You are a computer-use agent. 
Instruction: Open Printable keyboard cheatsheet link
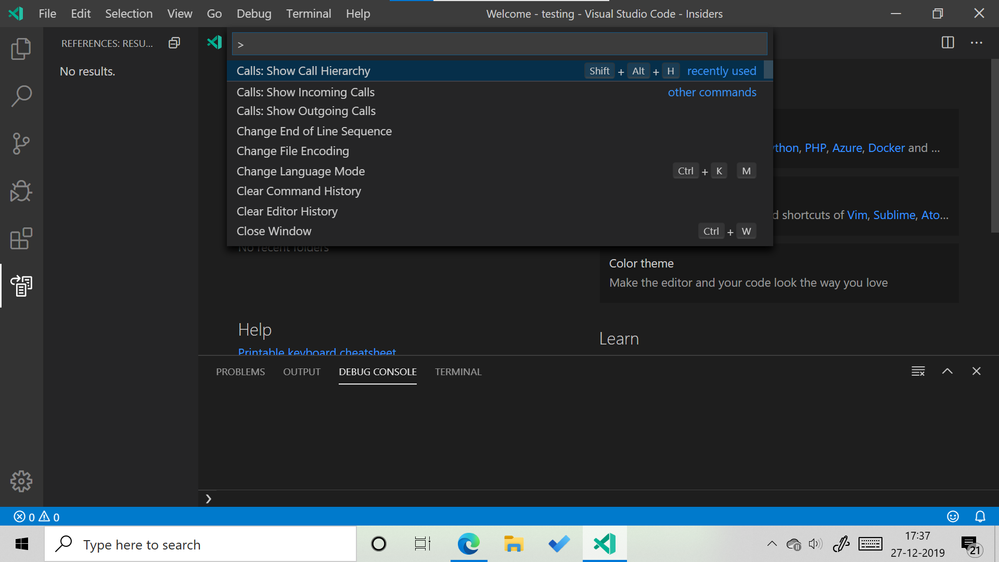(317, 351)
